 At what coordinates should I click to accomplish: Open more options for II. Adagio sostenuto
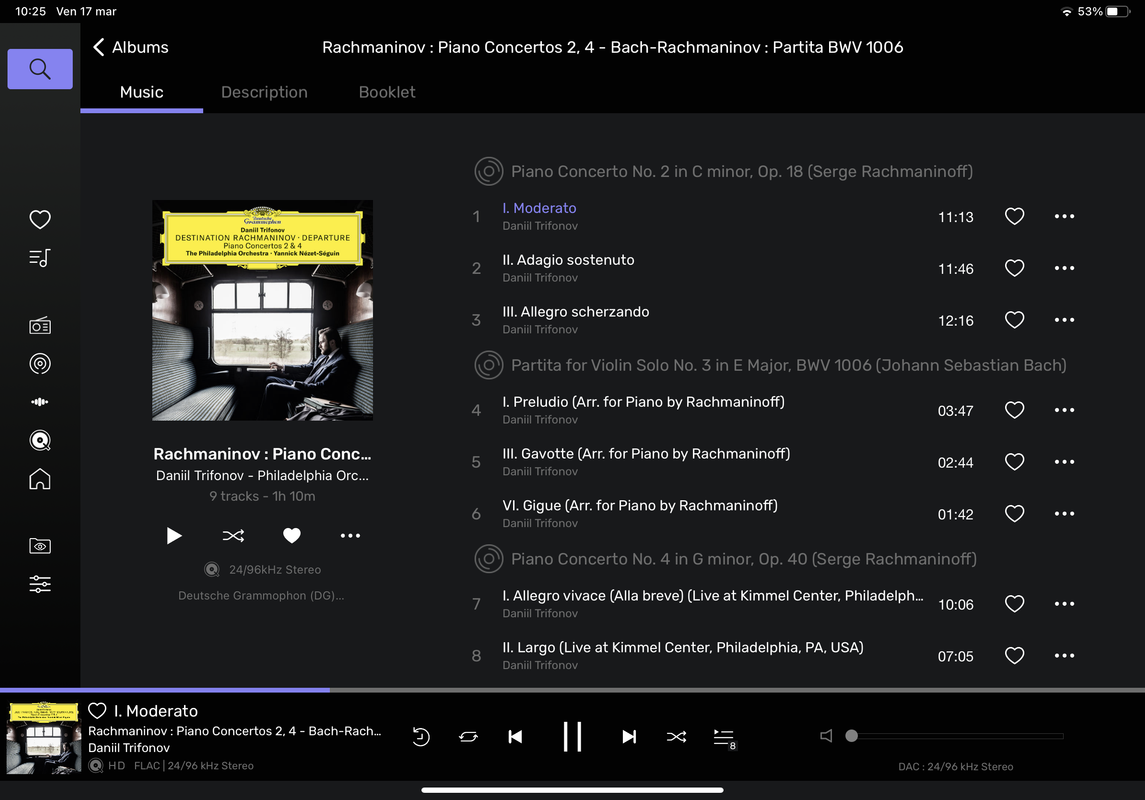[x=1065, y=268]
